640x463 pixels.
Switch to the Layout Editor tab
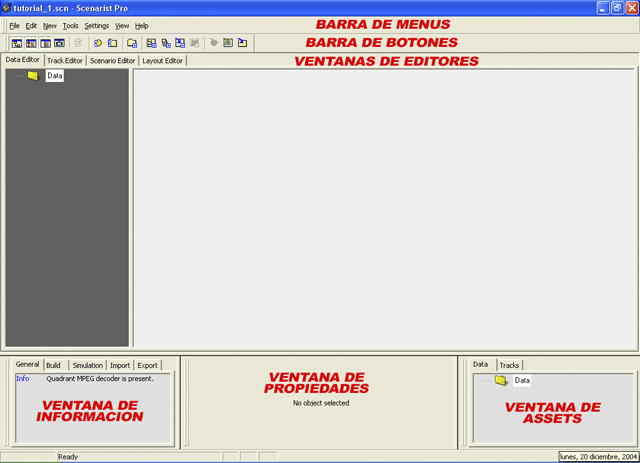pyautogui.click(x=162, y=61)
